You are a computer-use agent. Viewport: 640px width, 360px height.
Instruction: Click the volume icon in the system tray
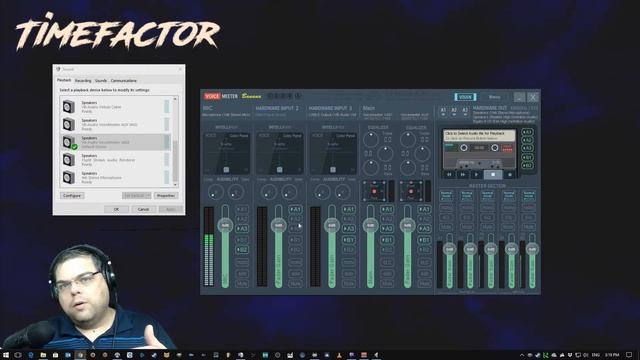[586, 355]
